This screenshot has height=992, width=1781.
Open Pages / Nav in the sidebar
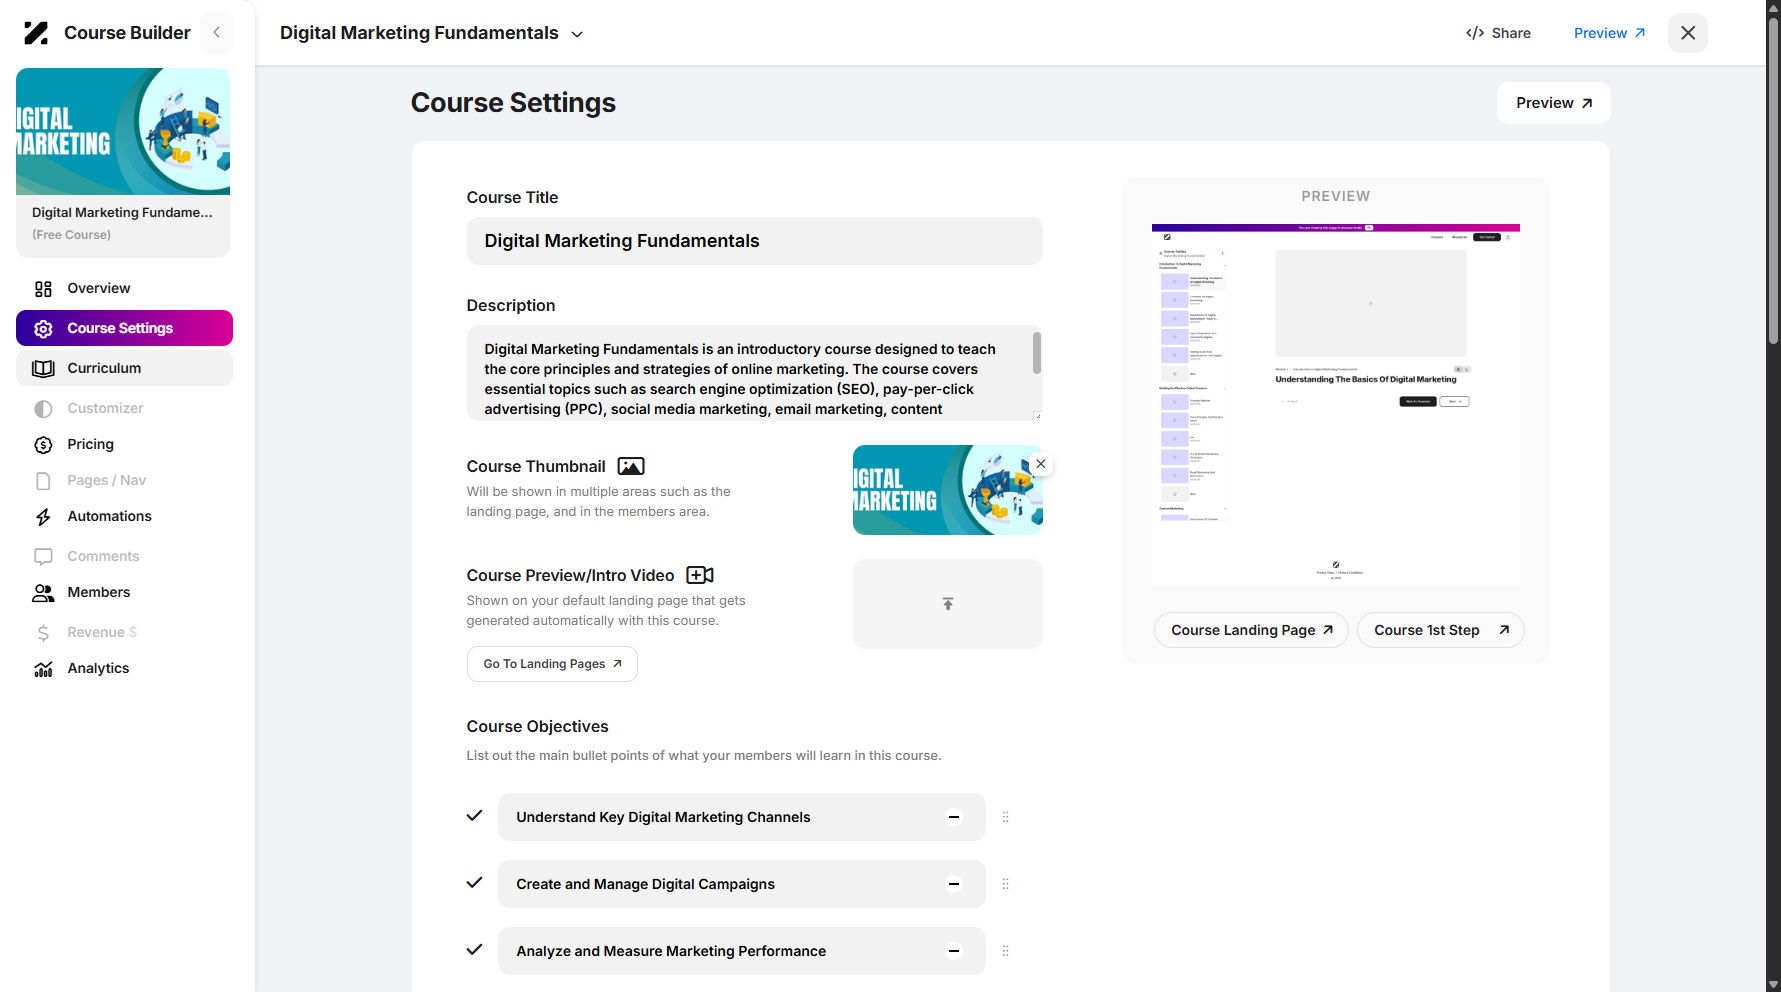(124, 480)
